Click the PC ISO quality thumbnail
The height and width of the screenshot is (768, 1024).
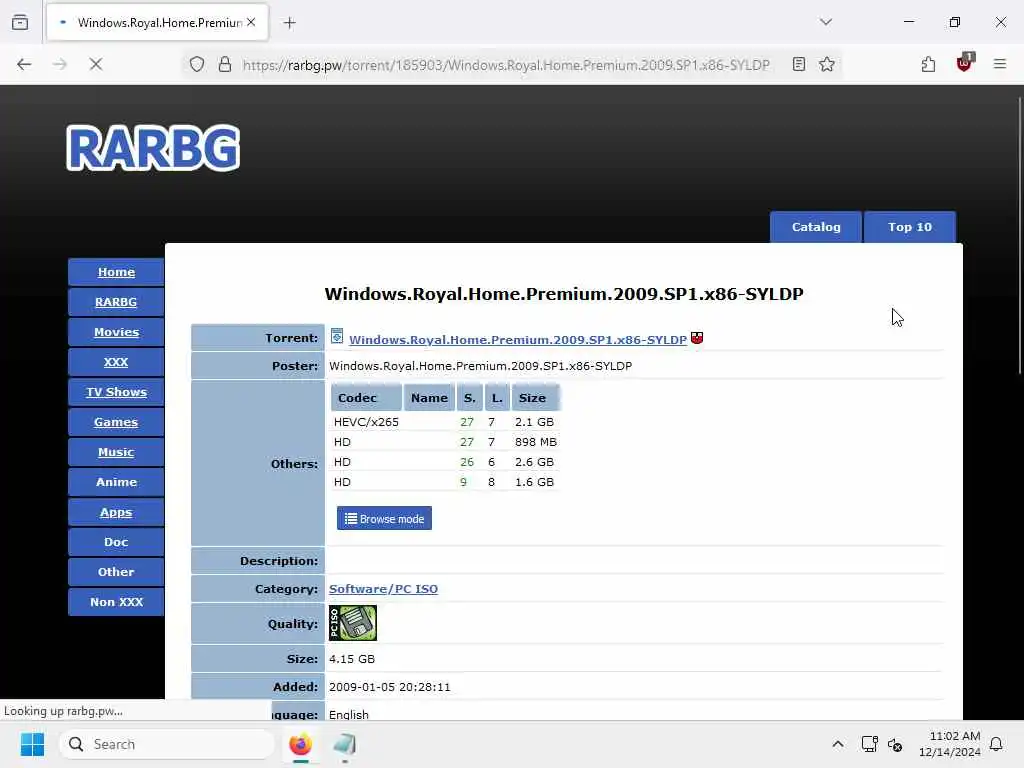[x=353, y=623]
